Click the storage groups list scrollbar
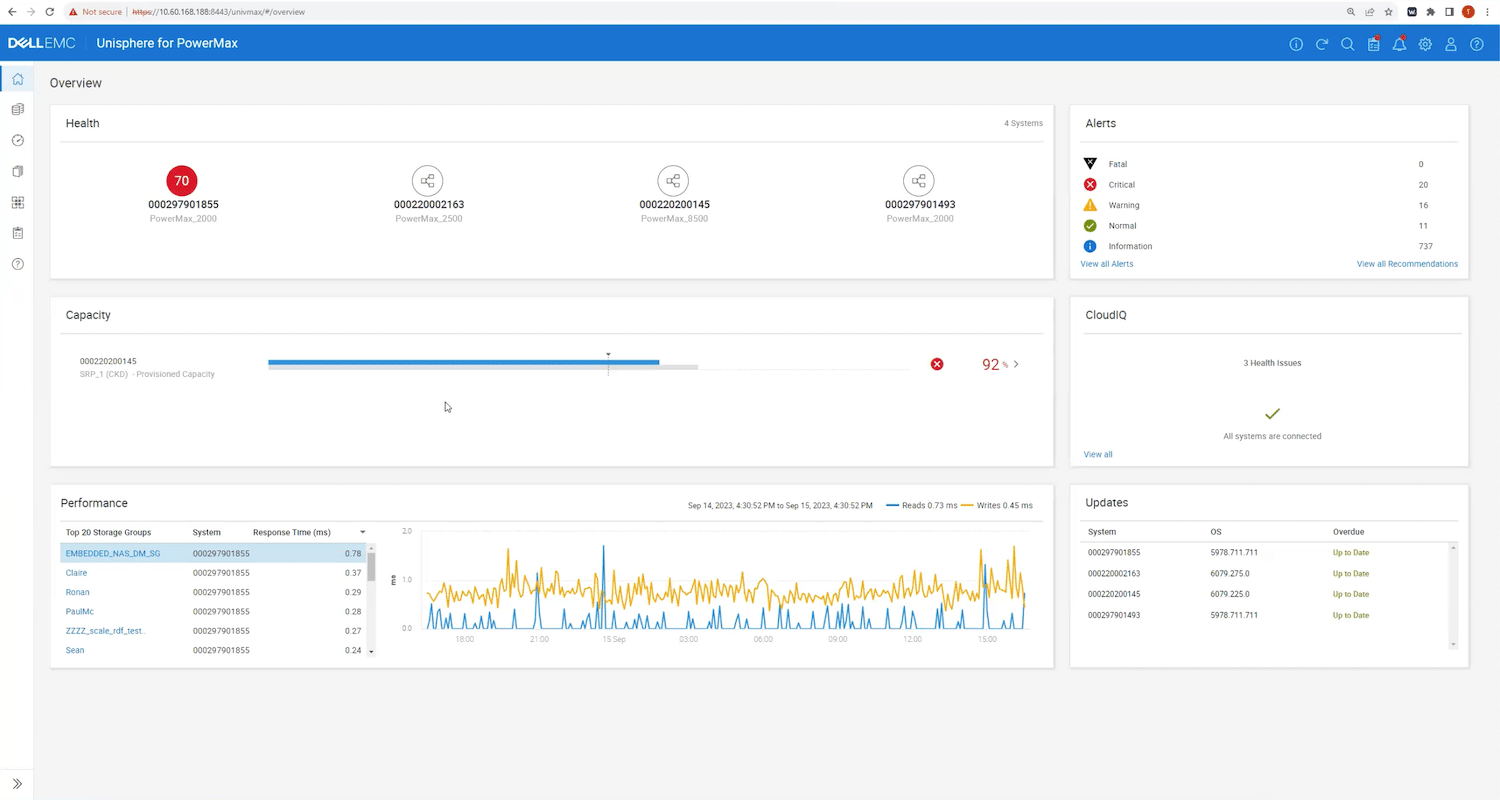 click(371, 567)
